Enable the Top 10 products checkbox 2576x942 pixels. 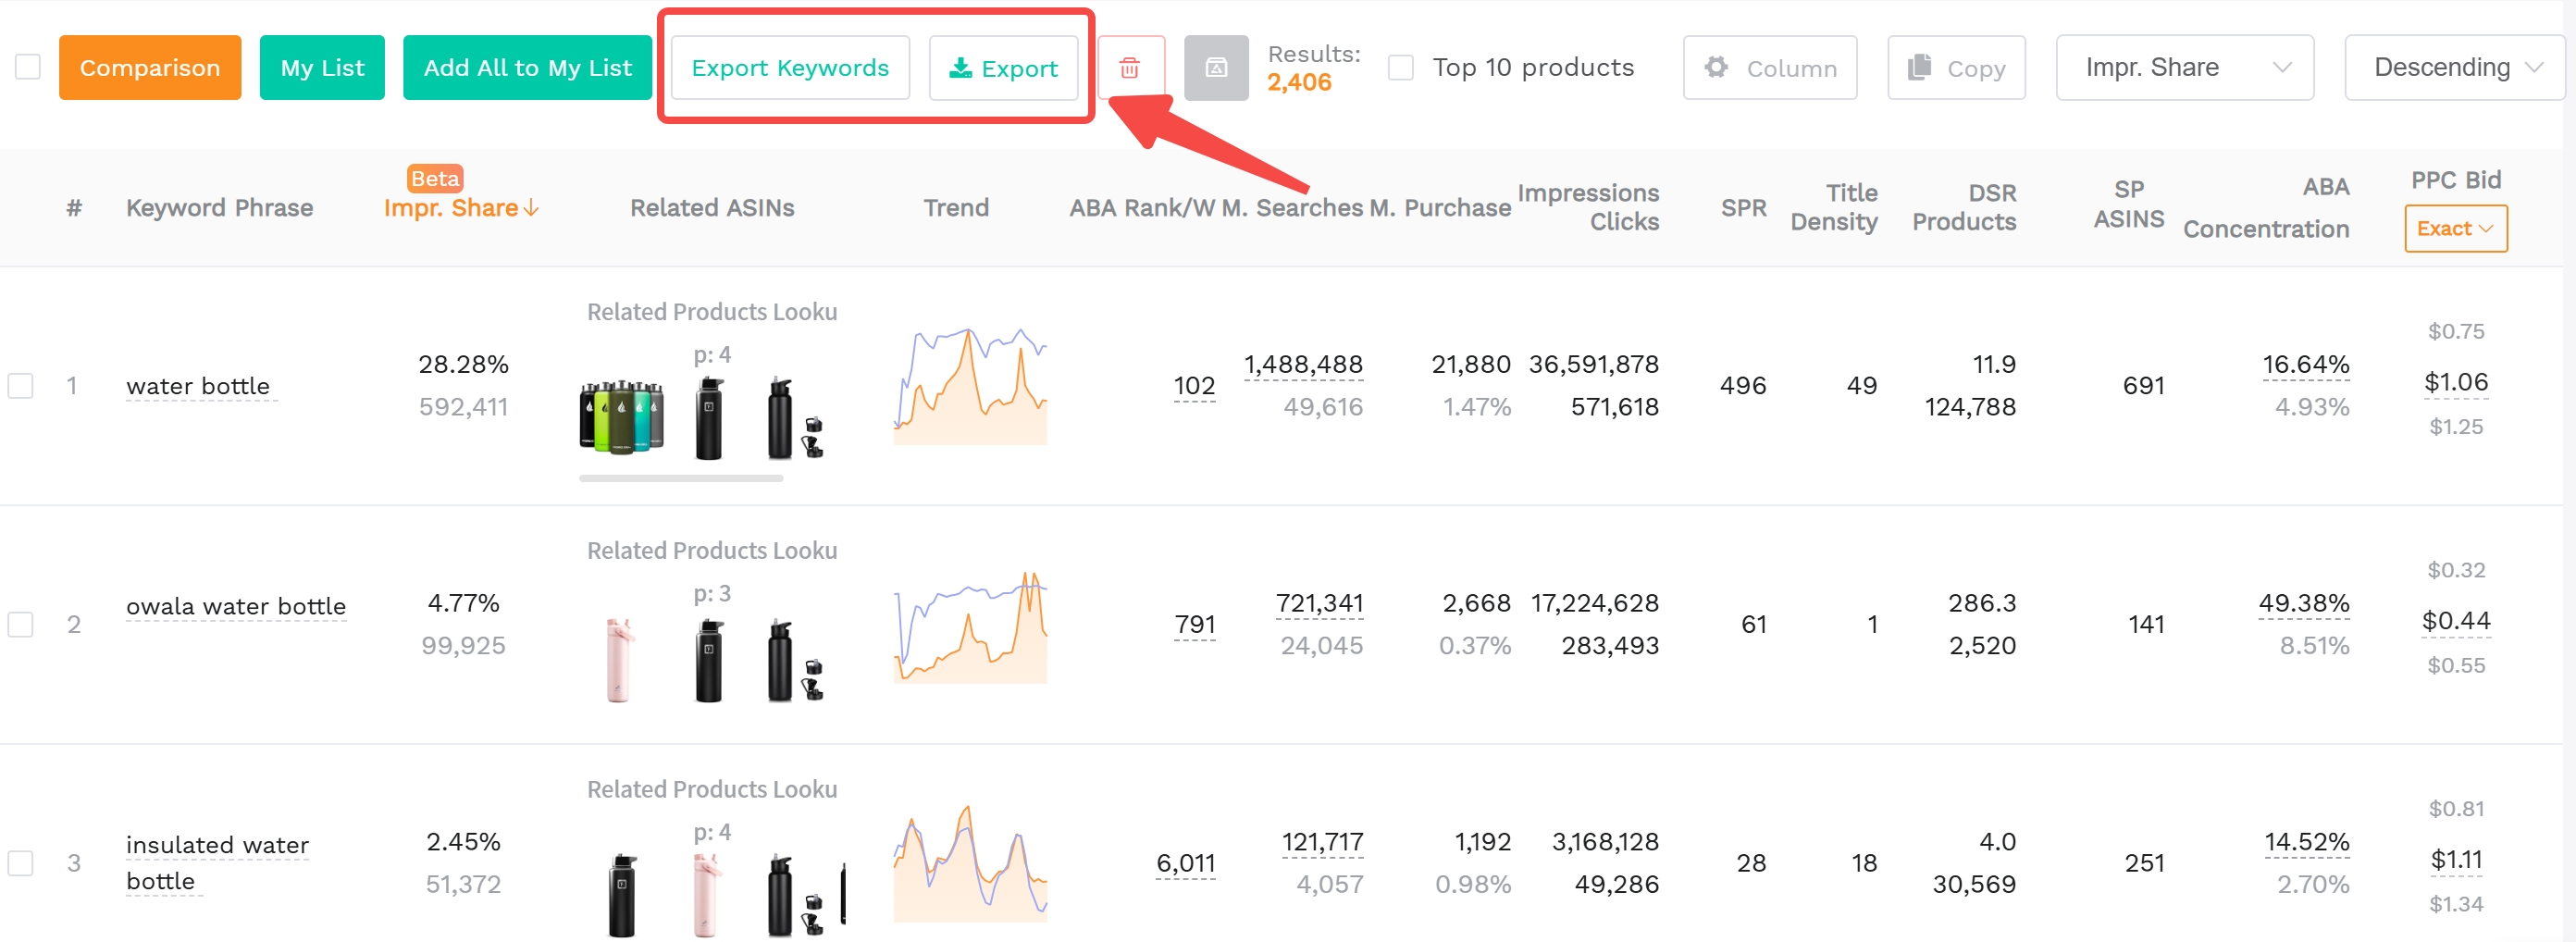tap(1400, 66)
